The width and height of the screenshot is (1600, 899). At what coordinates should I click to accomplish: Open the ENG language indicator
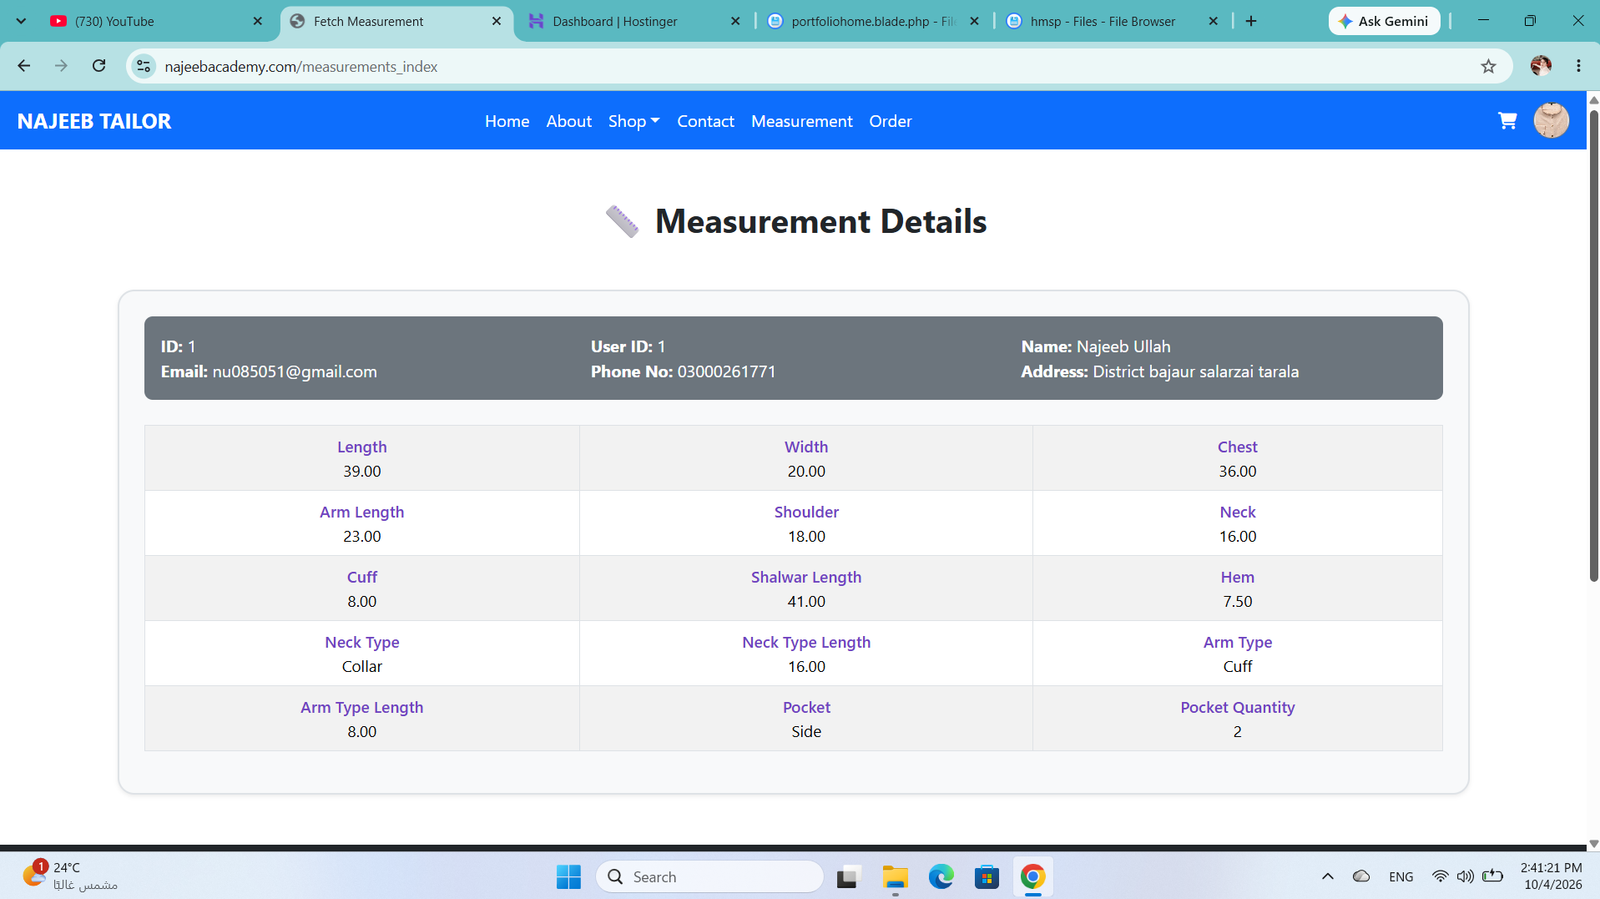(x=1401, y=877)
